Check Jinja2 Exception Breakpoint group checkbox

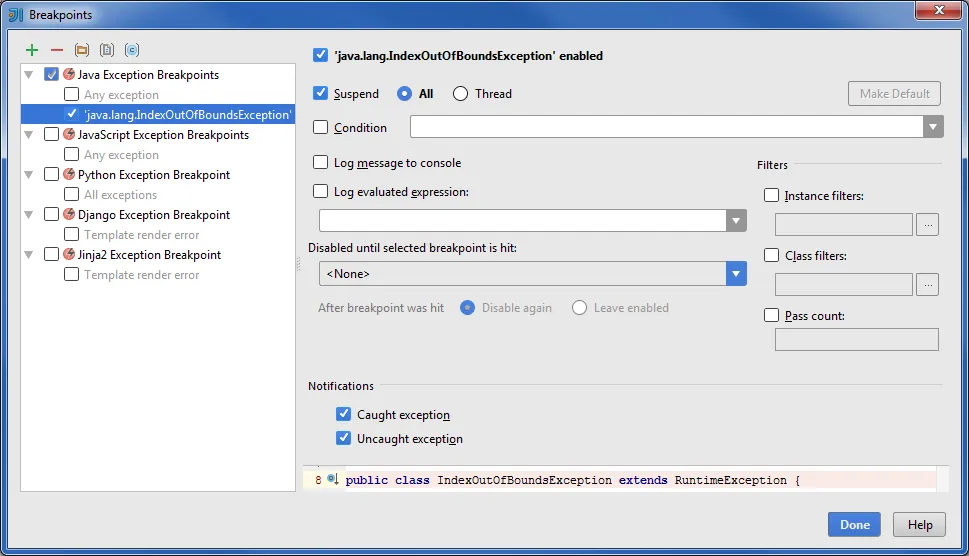click(51, 254)
